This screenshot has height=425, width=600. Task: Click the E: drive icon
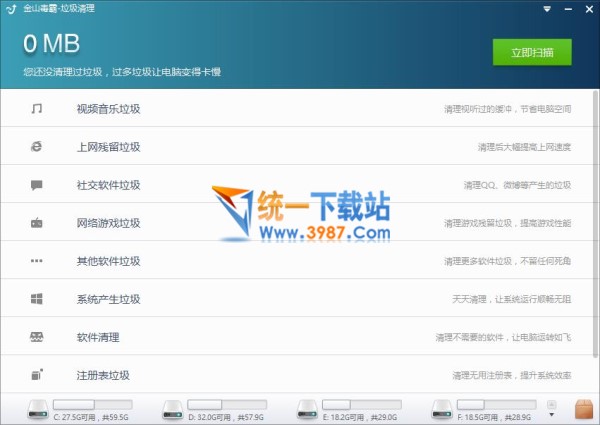[307, 410]
